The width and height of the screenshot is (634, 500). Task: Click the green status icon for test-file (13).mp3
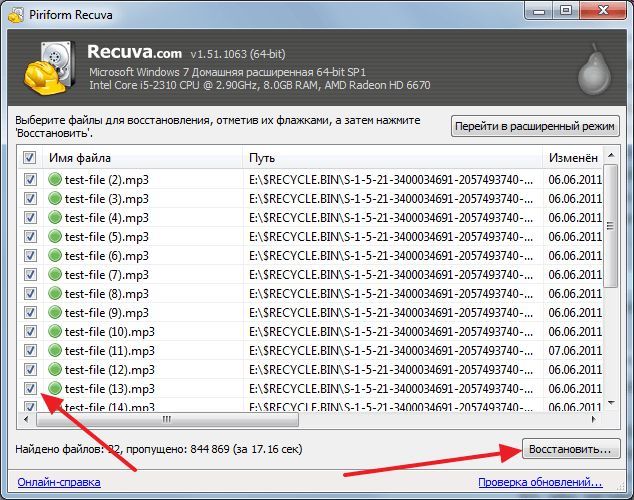coord(55,388)
